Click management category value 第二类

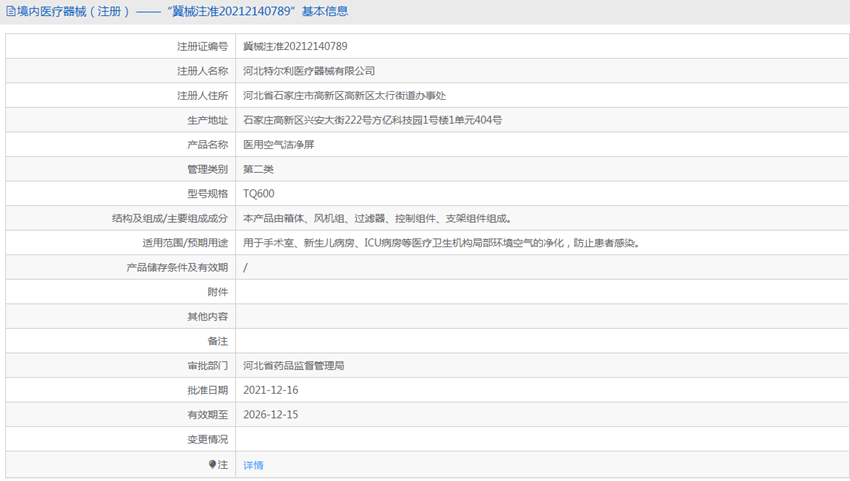pyautogui.click(x=258, y=169)
